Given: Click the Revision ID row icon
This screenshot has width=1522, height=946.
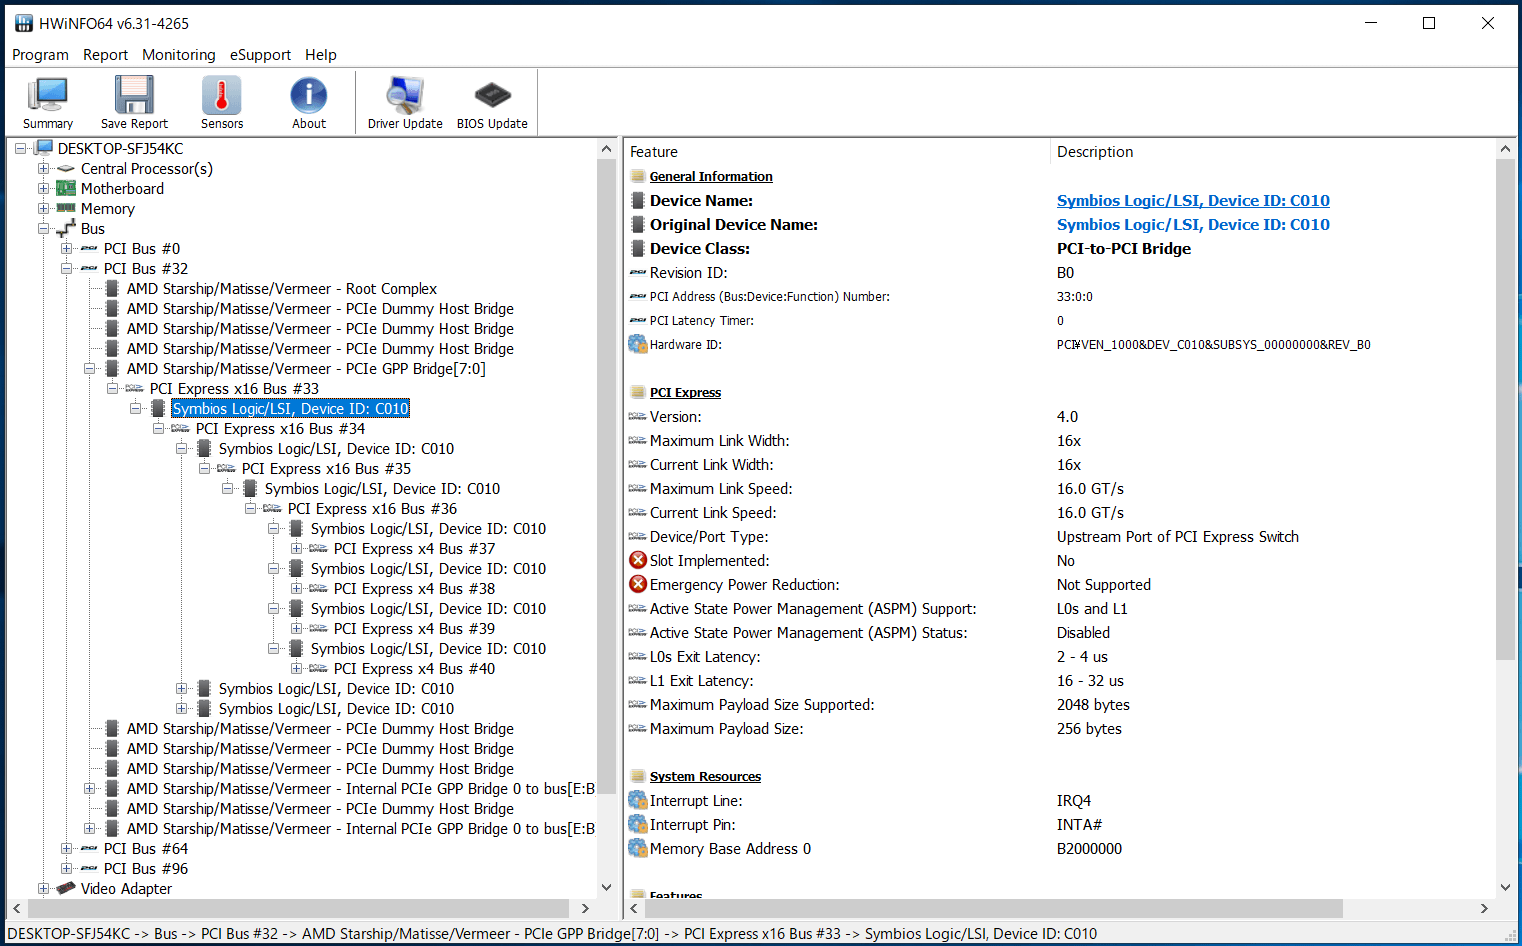Looking at the screenshot, I should coord(637,272).
